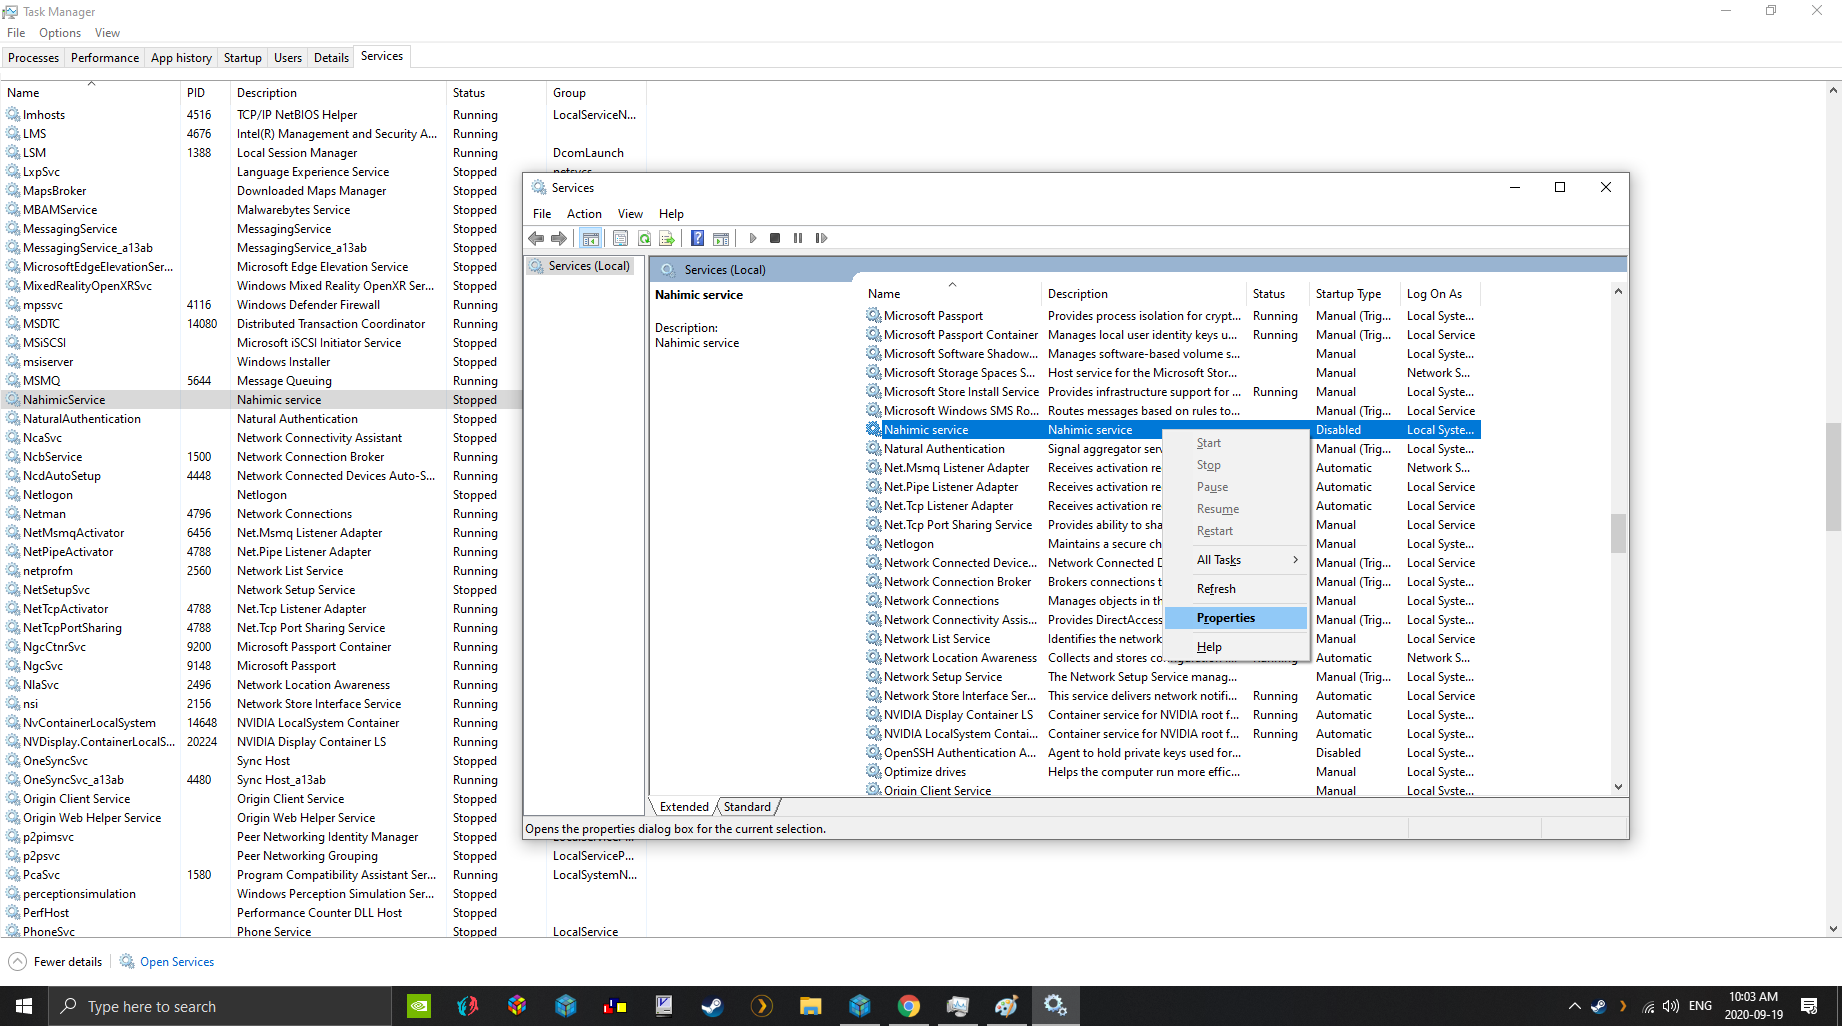Click the Forward arrow in Services toolbar
Screen dimensions: 1842x1026
(559, 238)
